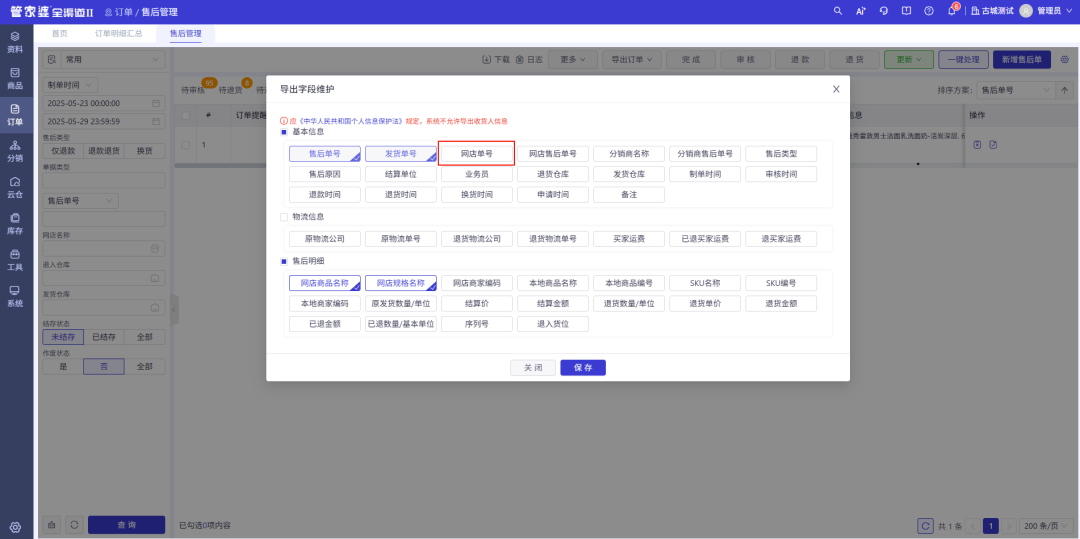
Task: Toggle the 基本信息 group checkbox
Action: [x=284, y=131]
